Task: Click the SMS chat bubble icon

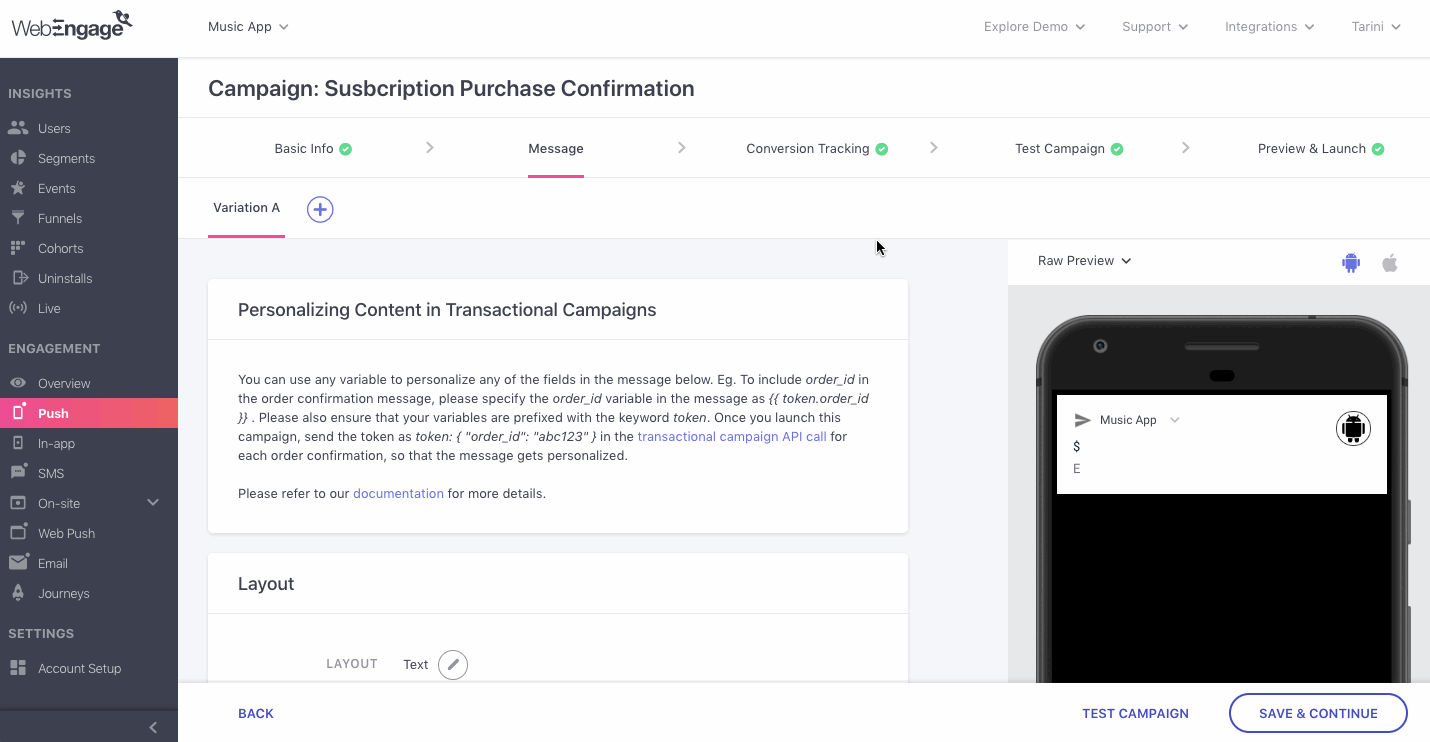Action: (x=18, y=473)
